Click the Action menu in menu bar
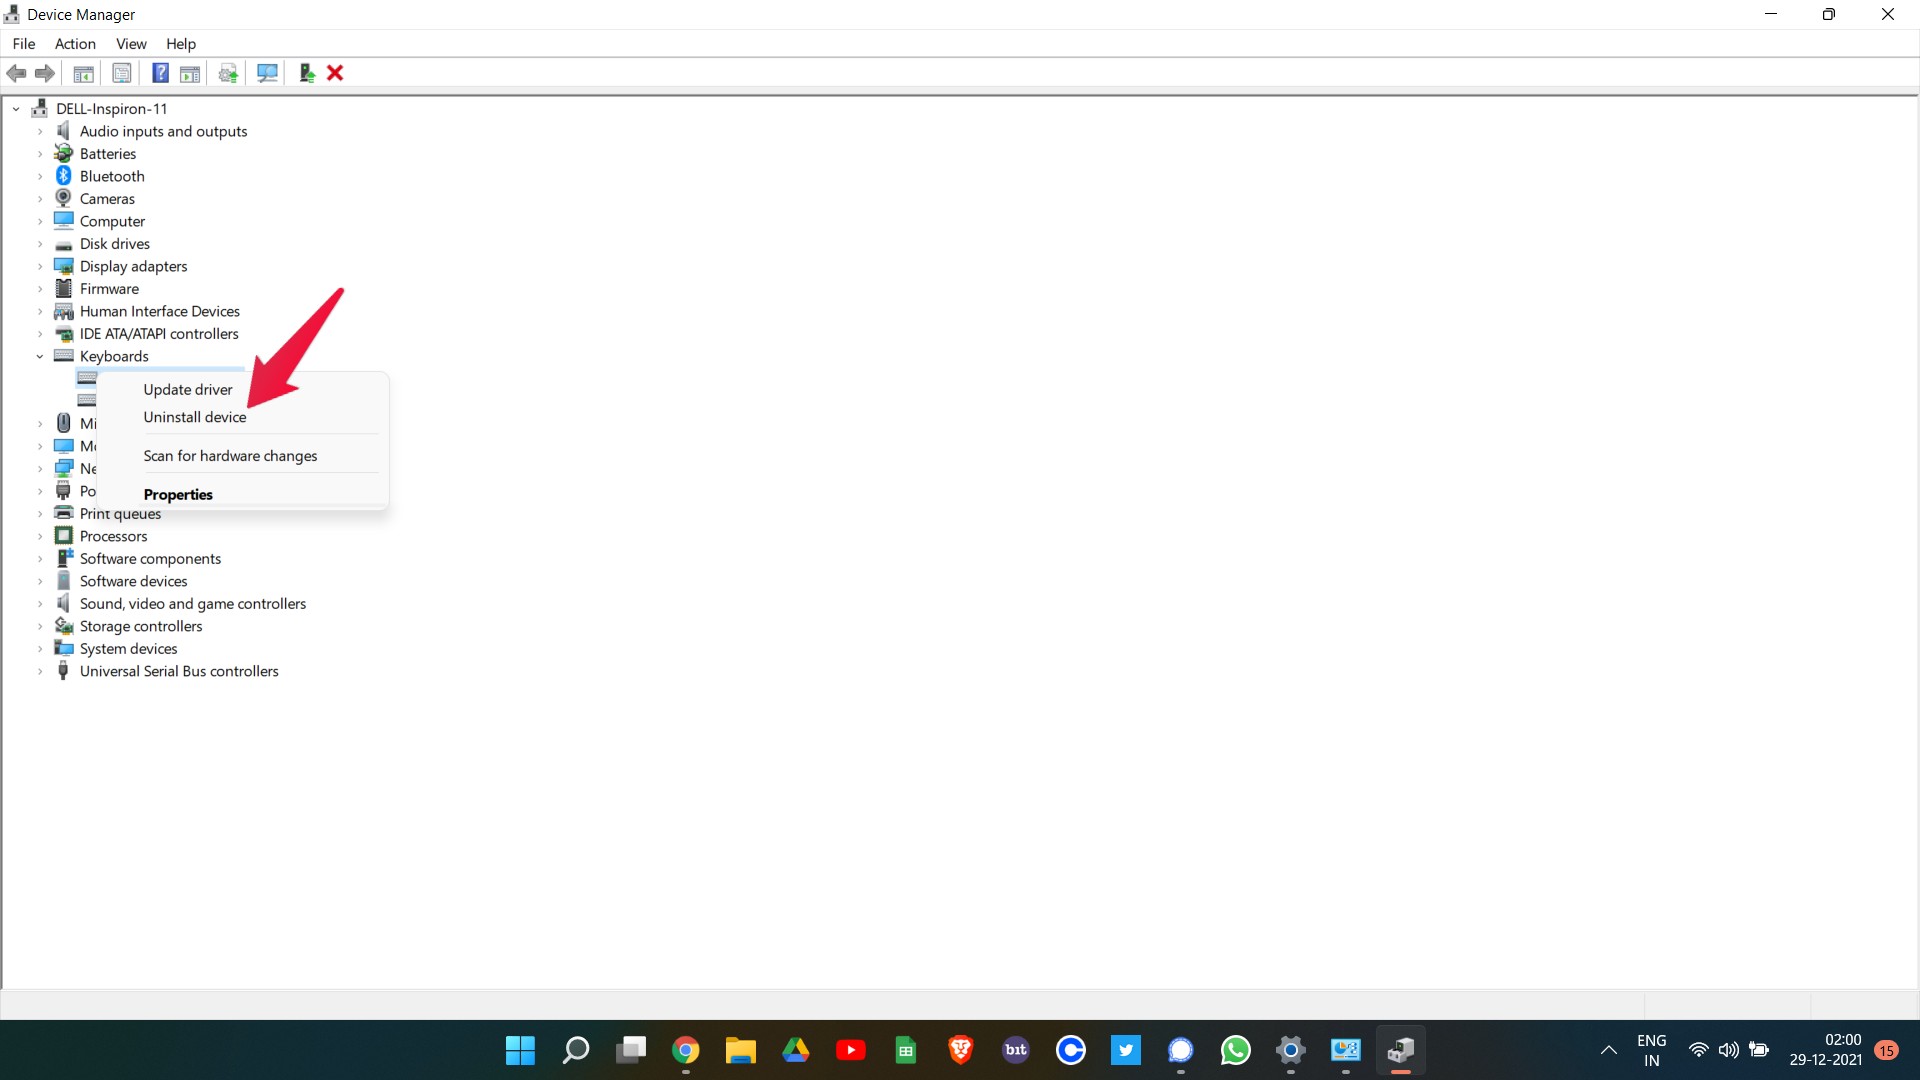 [74, 44]
